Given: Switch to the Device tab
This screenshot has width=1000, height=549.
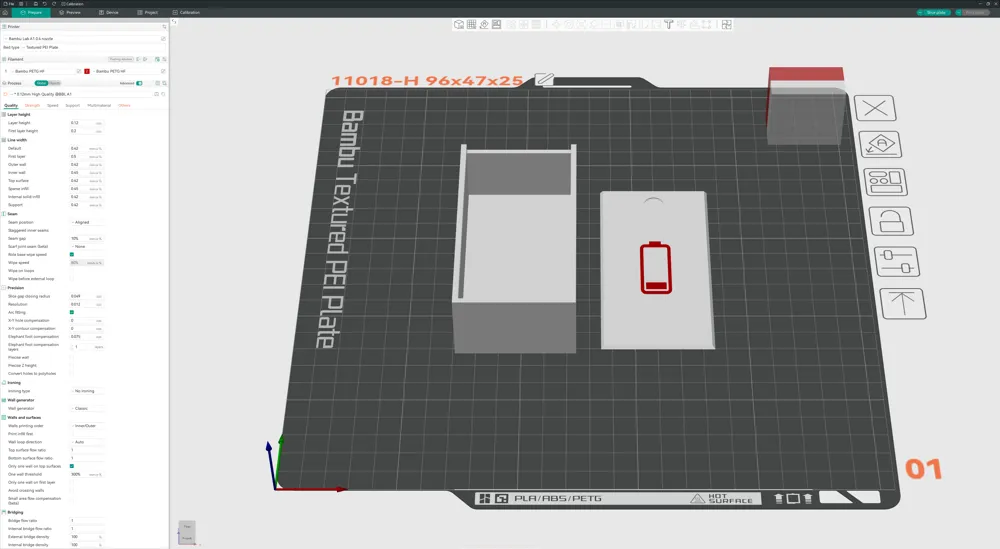Looking at the screenshot, I should (109, 12).
